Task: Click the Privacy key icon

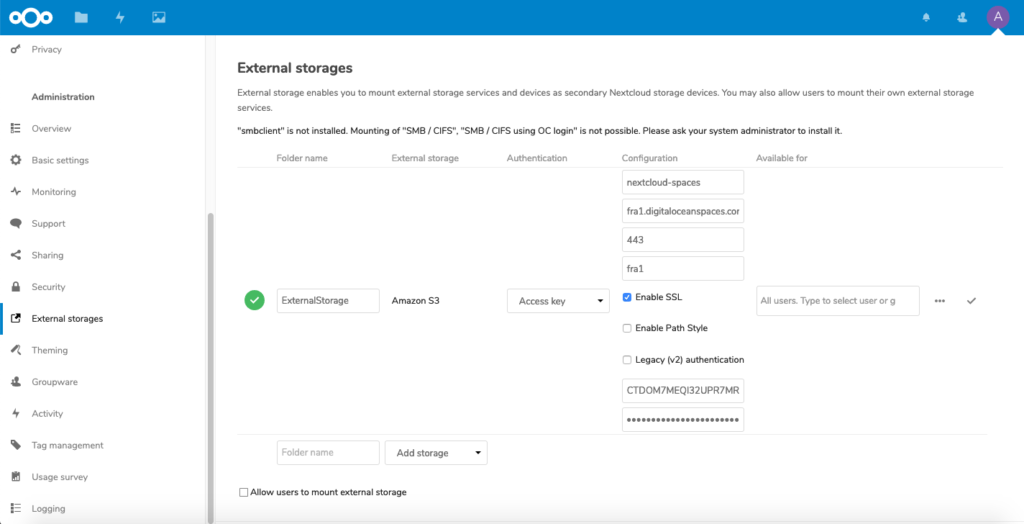Action: pos(16,50)
